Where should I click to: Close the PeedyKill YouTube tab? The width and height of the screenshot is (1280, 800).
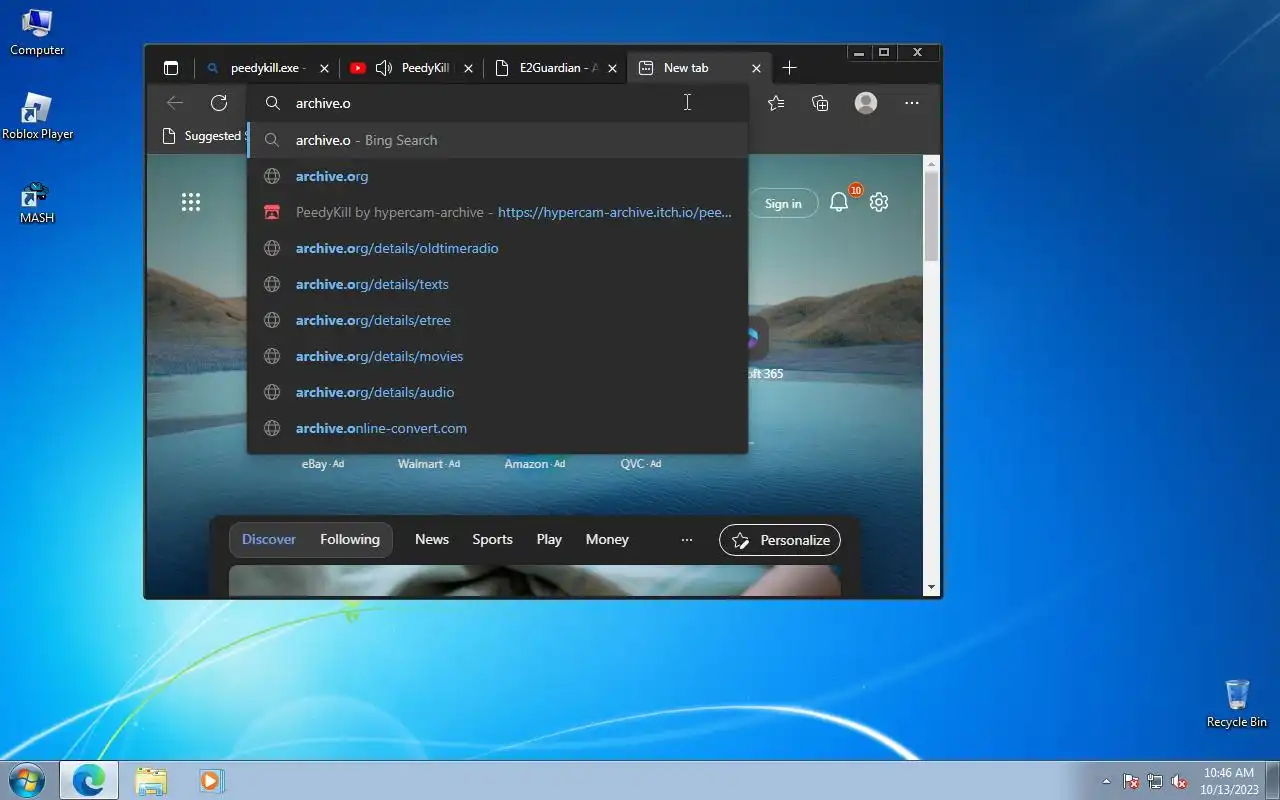[x=469, y=68]
